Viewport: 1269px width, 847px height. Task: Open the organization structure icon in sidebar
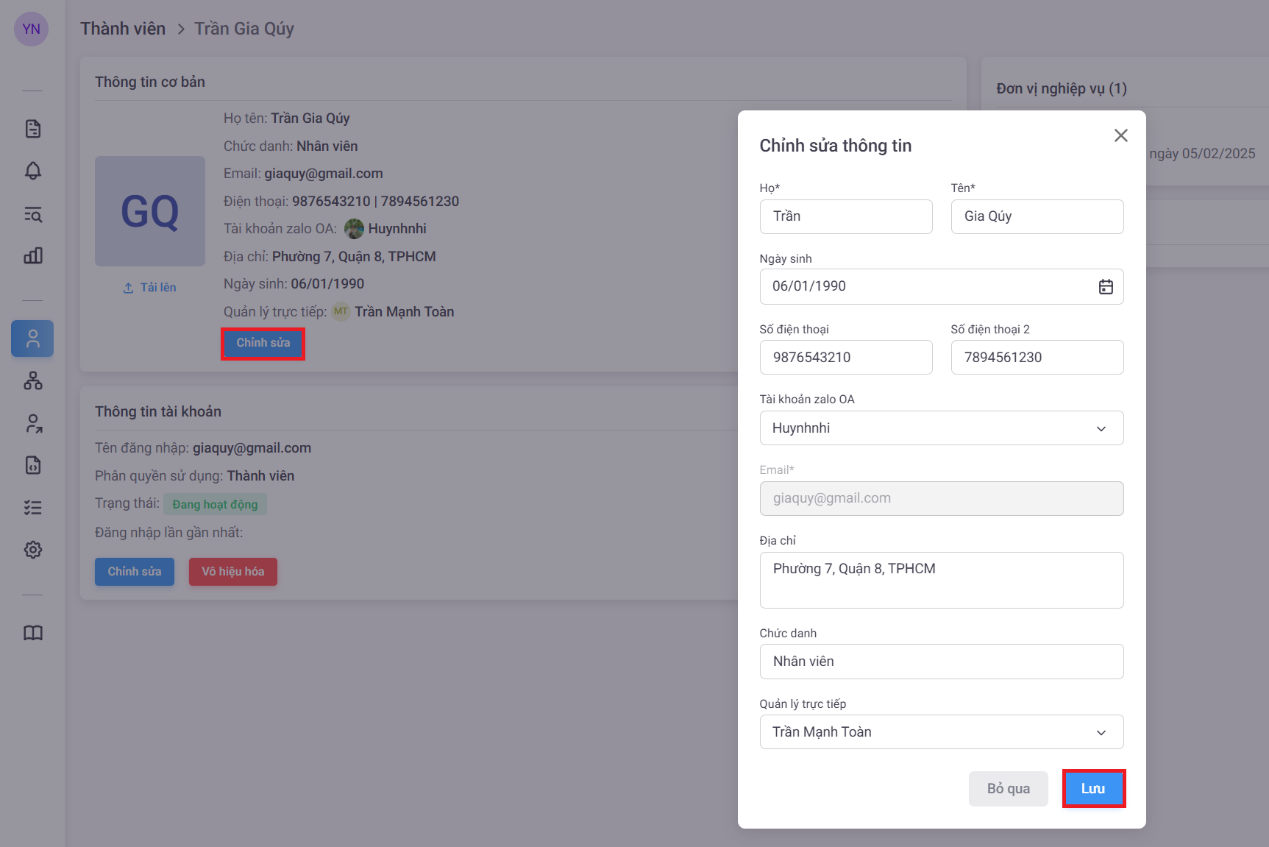coord(33,381)
